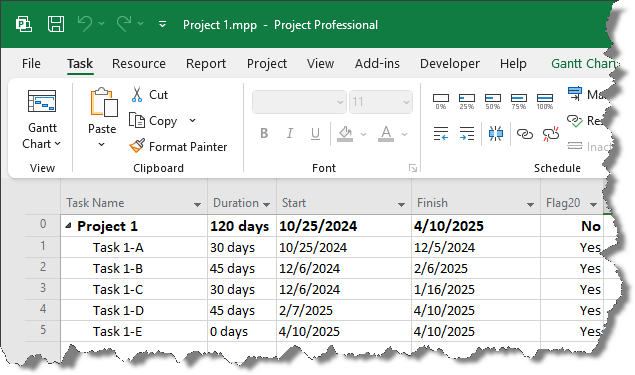The image size is (635, 375).
Task: Select the Task 1-A name cell
Action: 134,247
